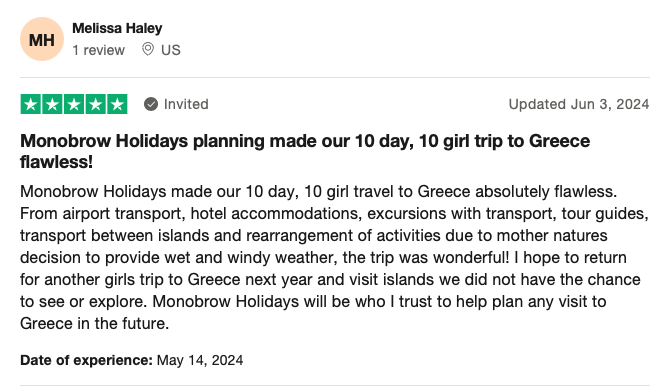Select the fifth green rating star
The height and width of the screenshot is (390, 668).
pyautogui.click(x=117, y=104)
